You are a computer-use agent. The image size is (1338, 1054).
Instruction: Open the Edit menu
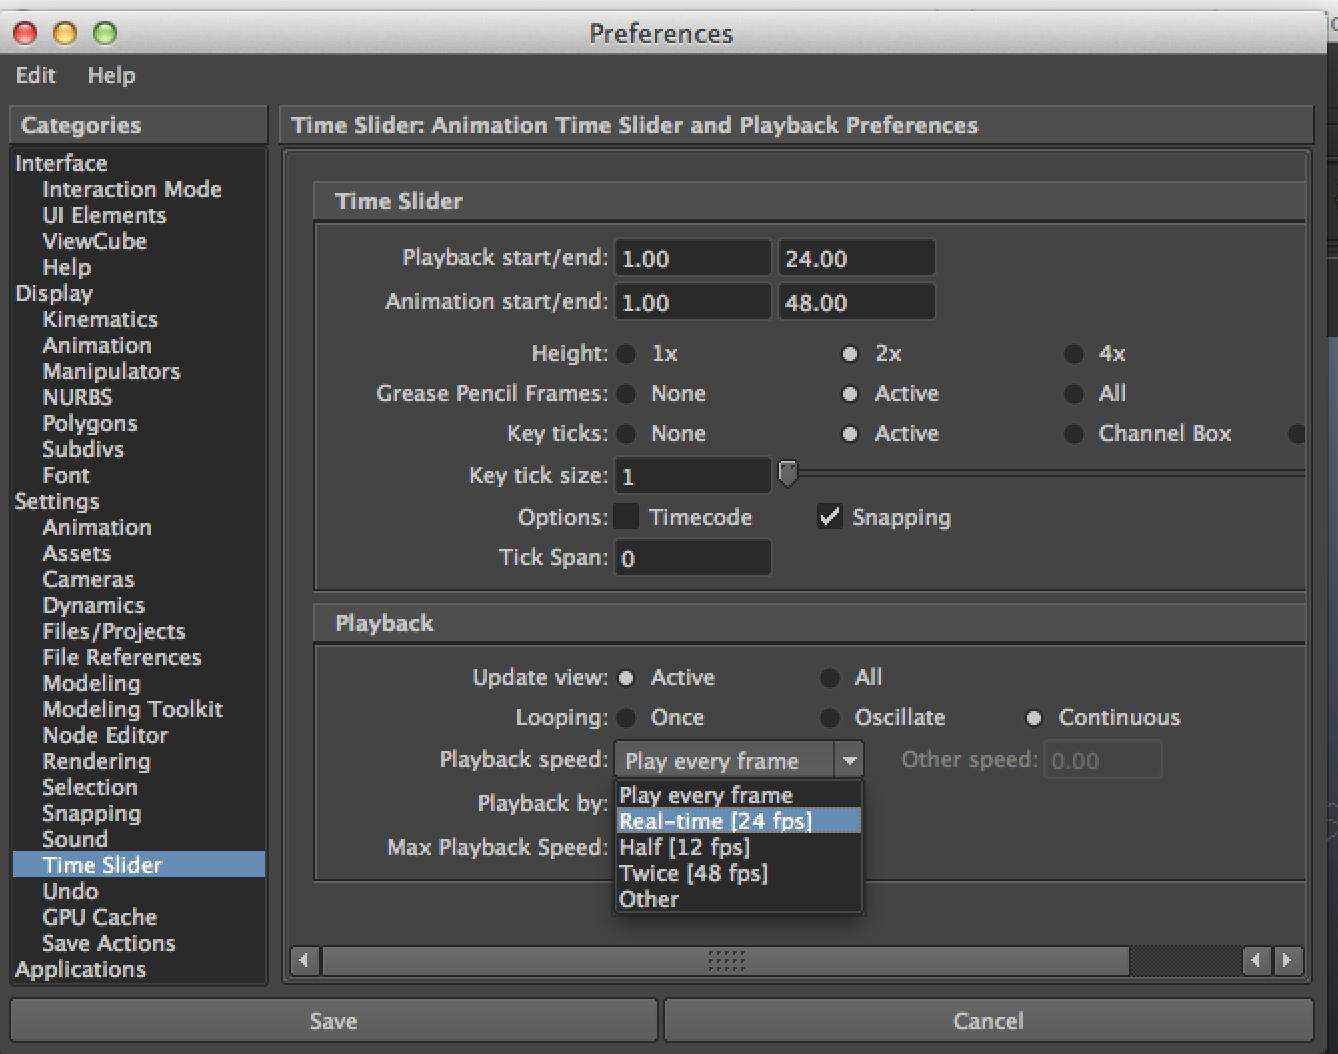(35, 75)
